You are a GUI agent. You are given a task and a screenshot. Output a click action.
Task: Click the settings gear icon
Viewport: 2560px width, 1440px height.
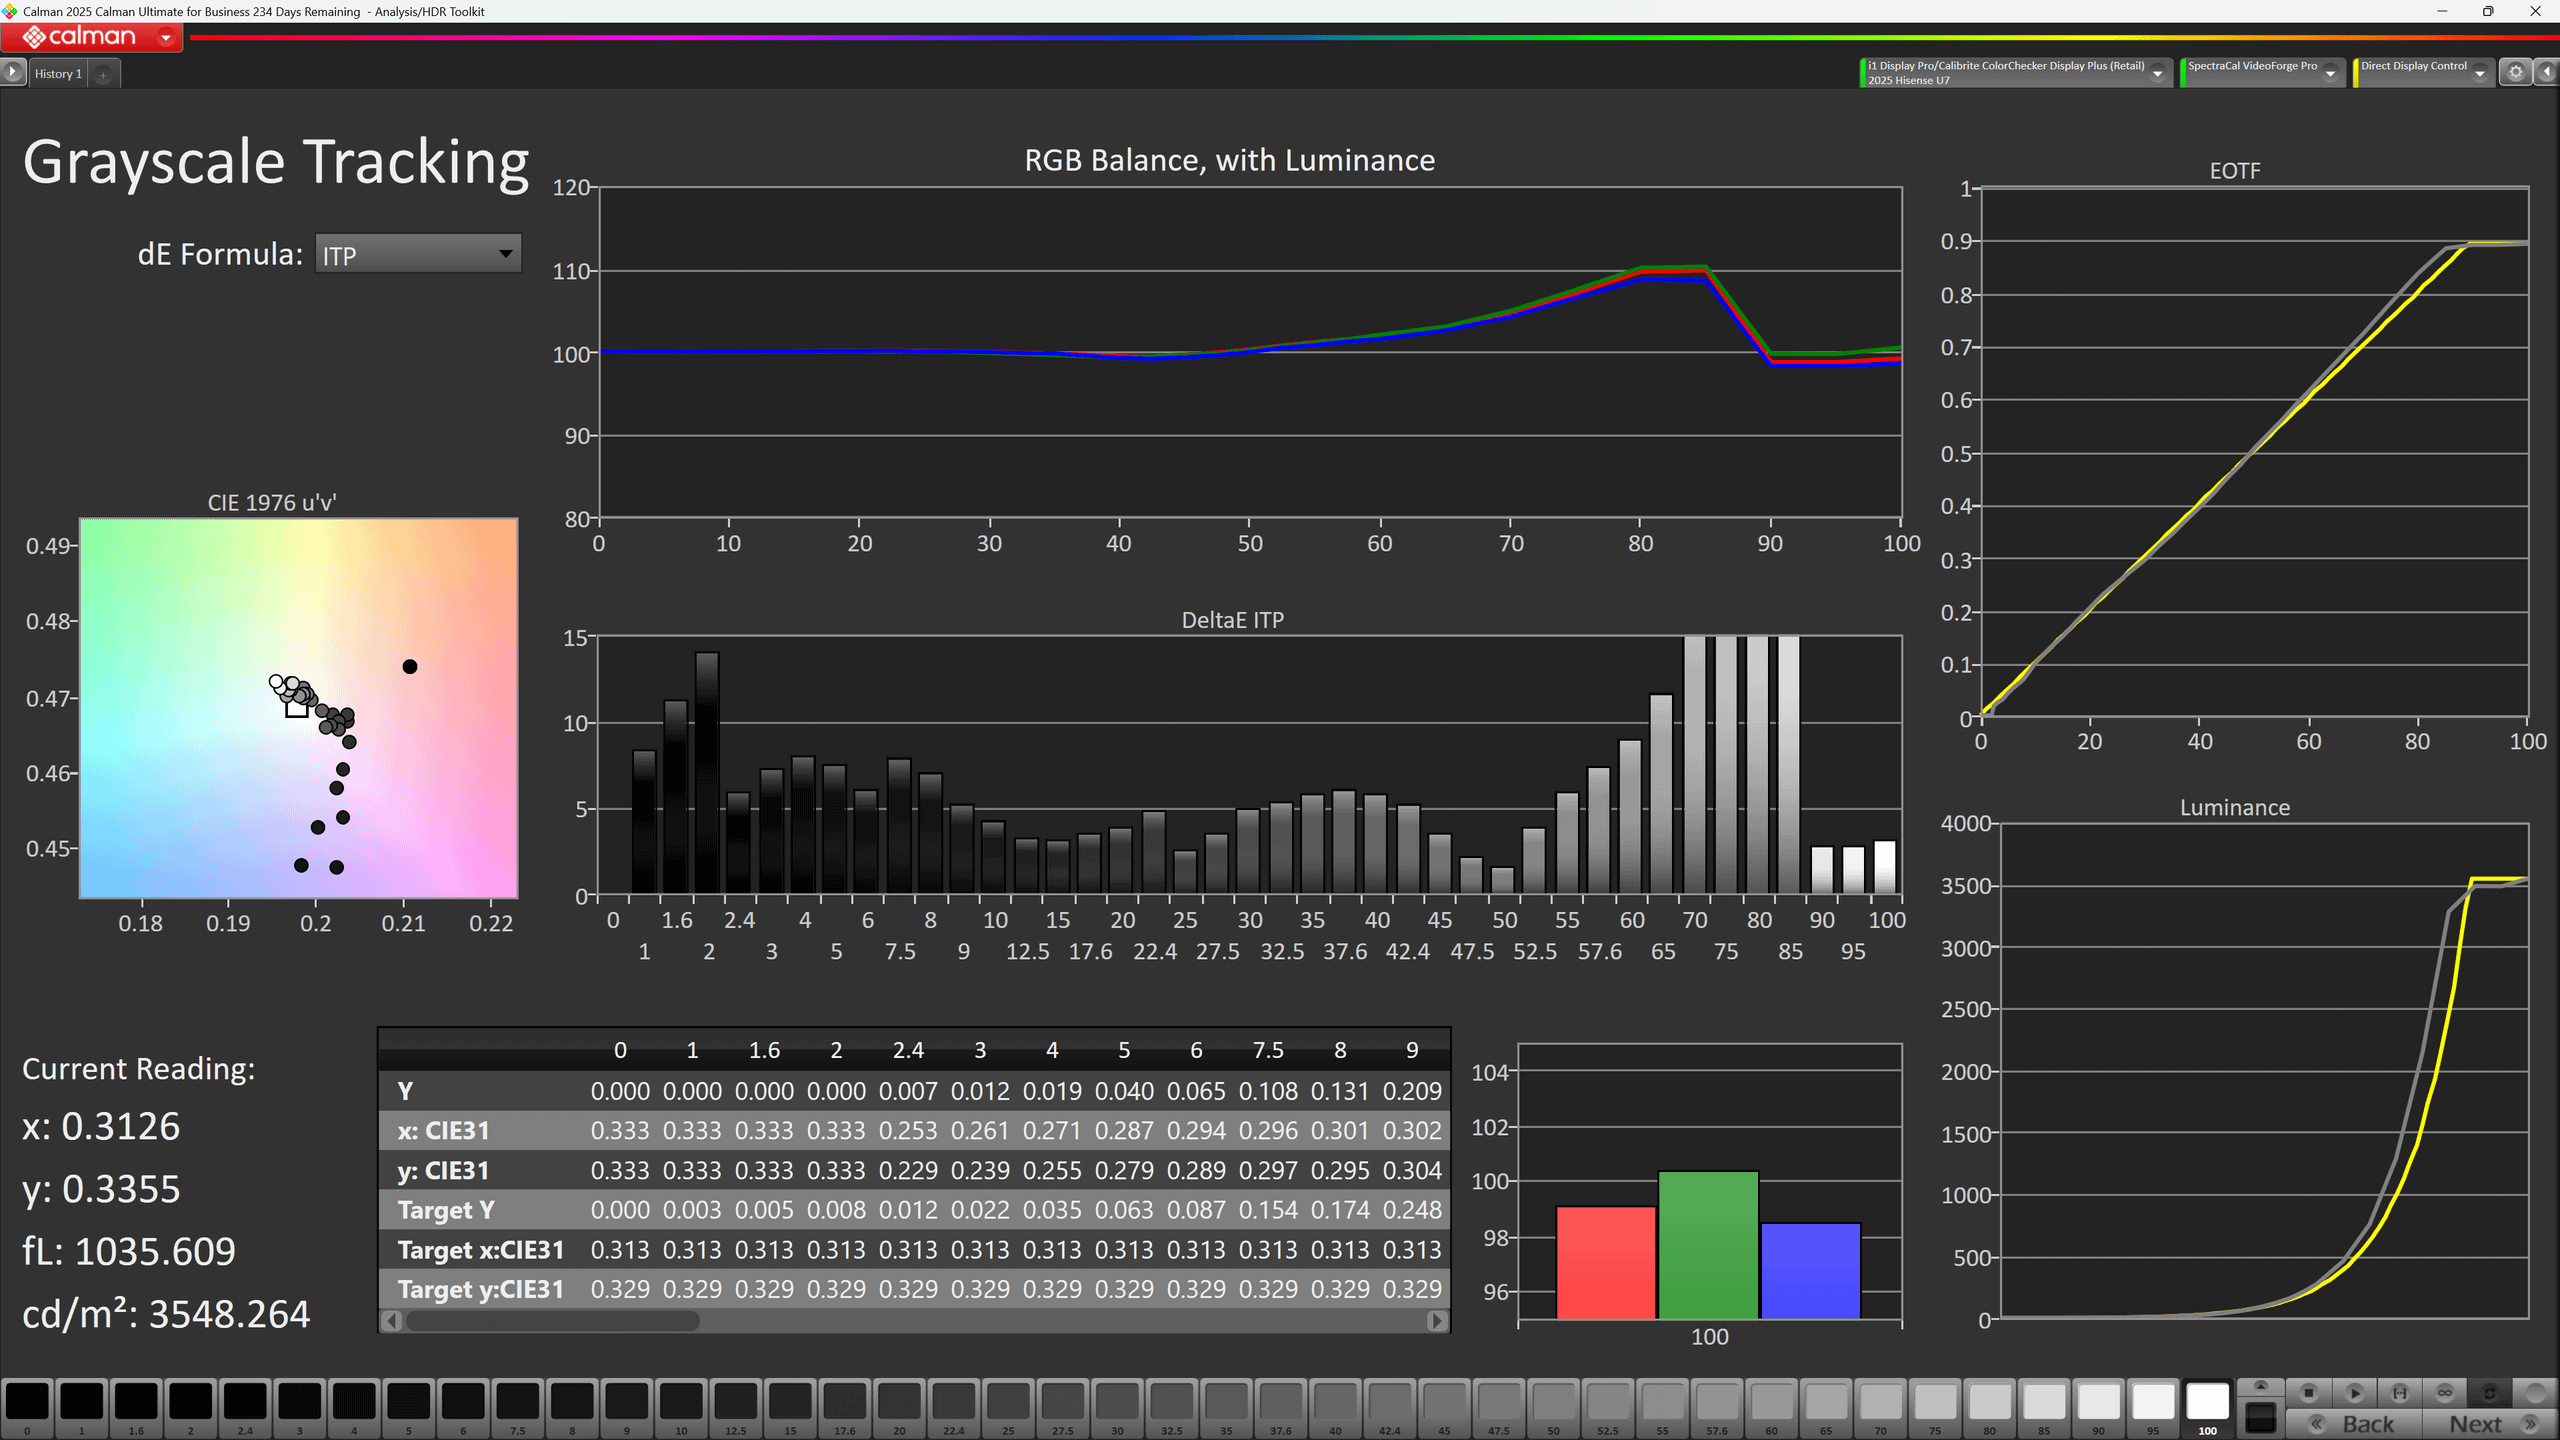point(2516,72)
